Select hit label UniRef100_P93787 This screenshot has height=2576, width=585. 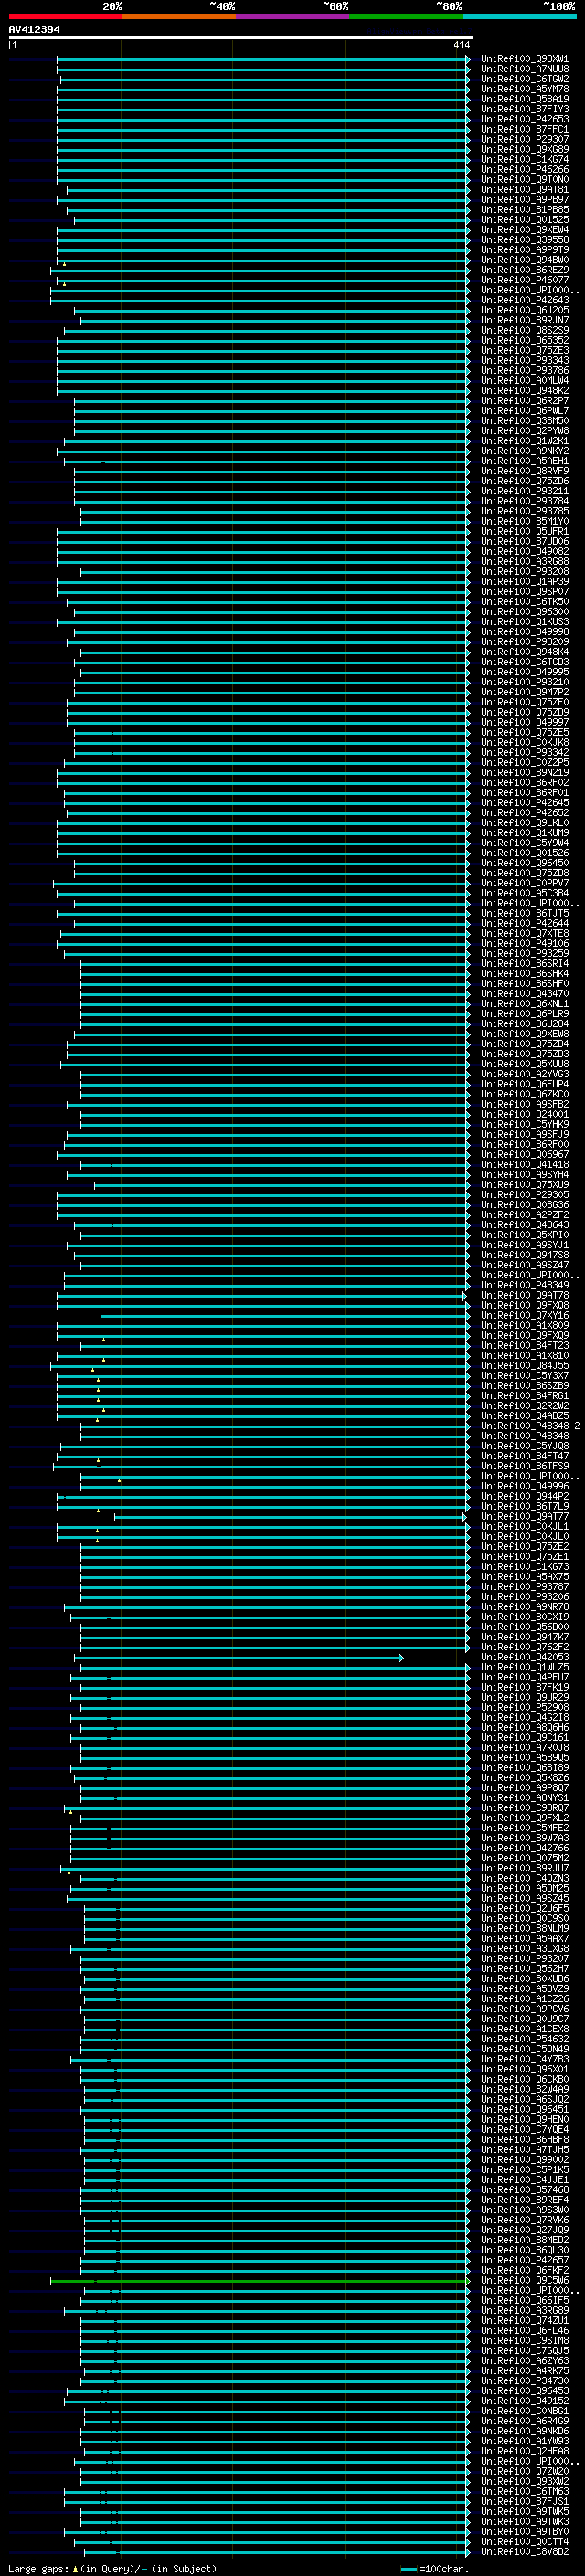tap(525, 1586)
